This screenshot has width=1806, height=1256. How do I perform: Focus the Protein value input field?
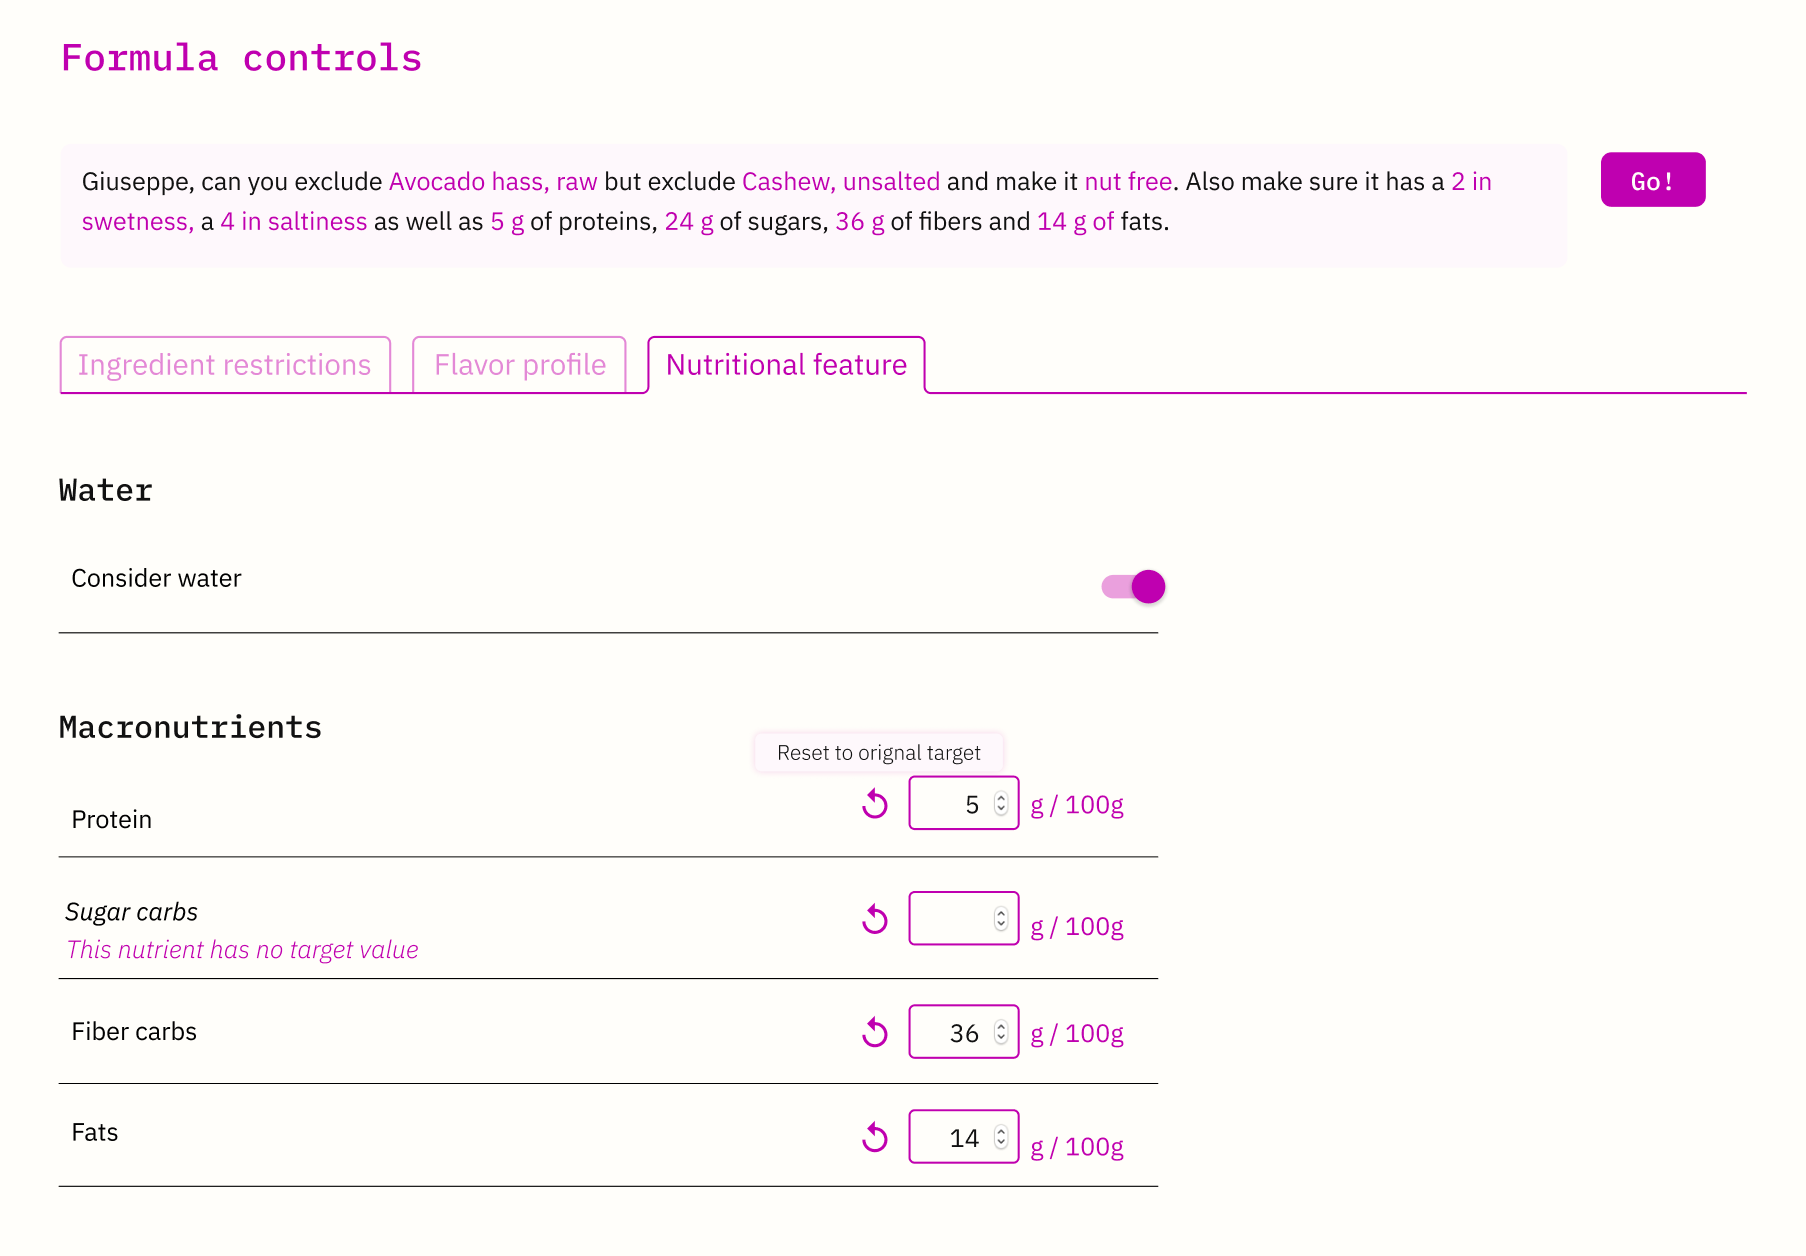964,803
